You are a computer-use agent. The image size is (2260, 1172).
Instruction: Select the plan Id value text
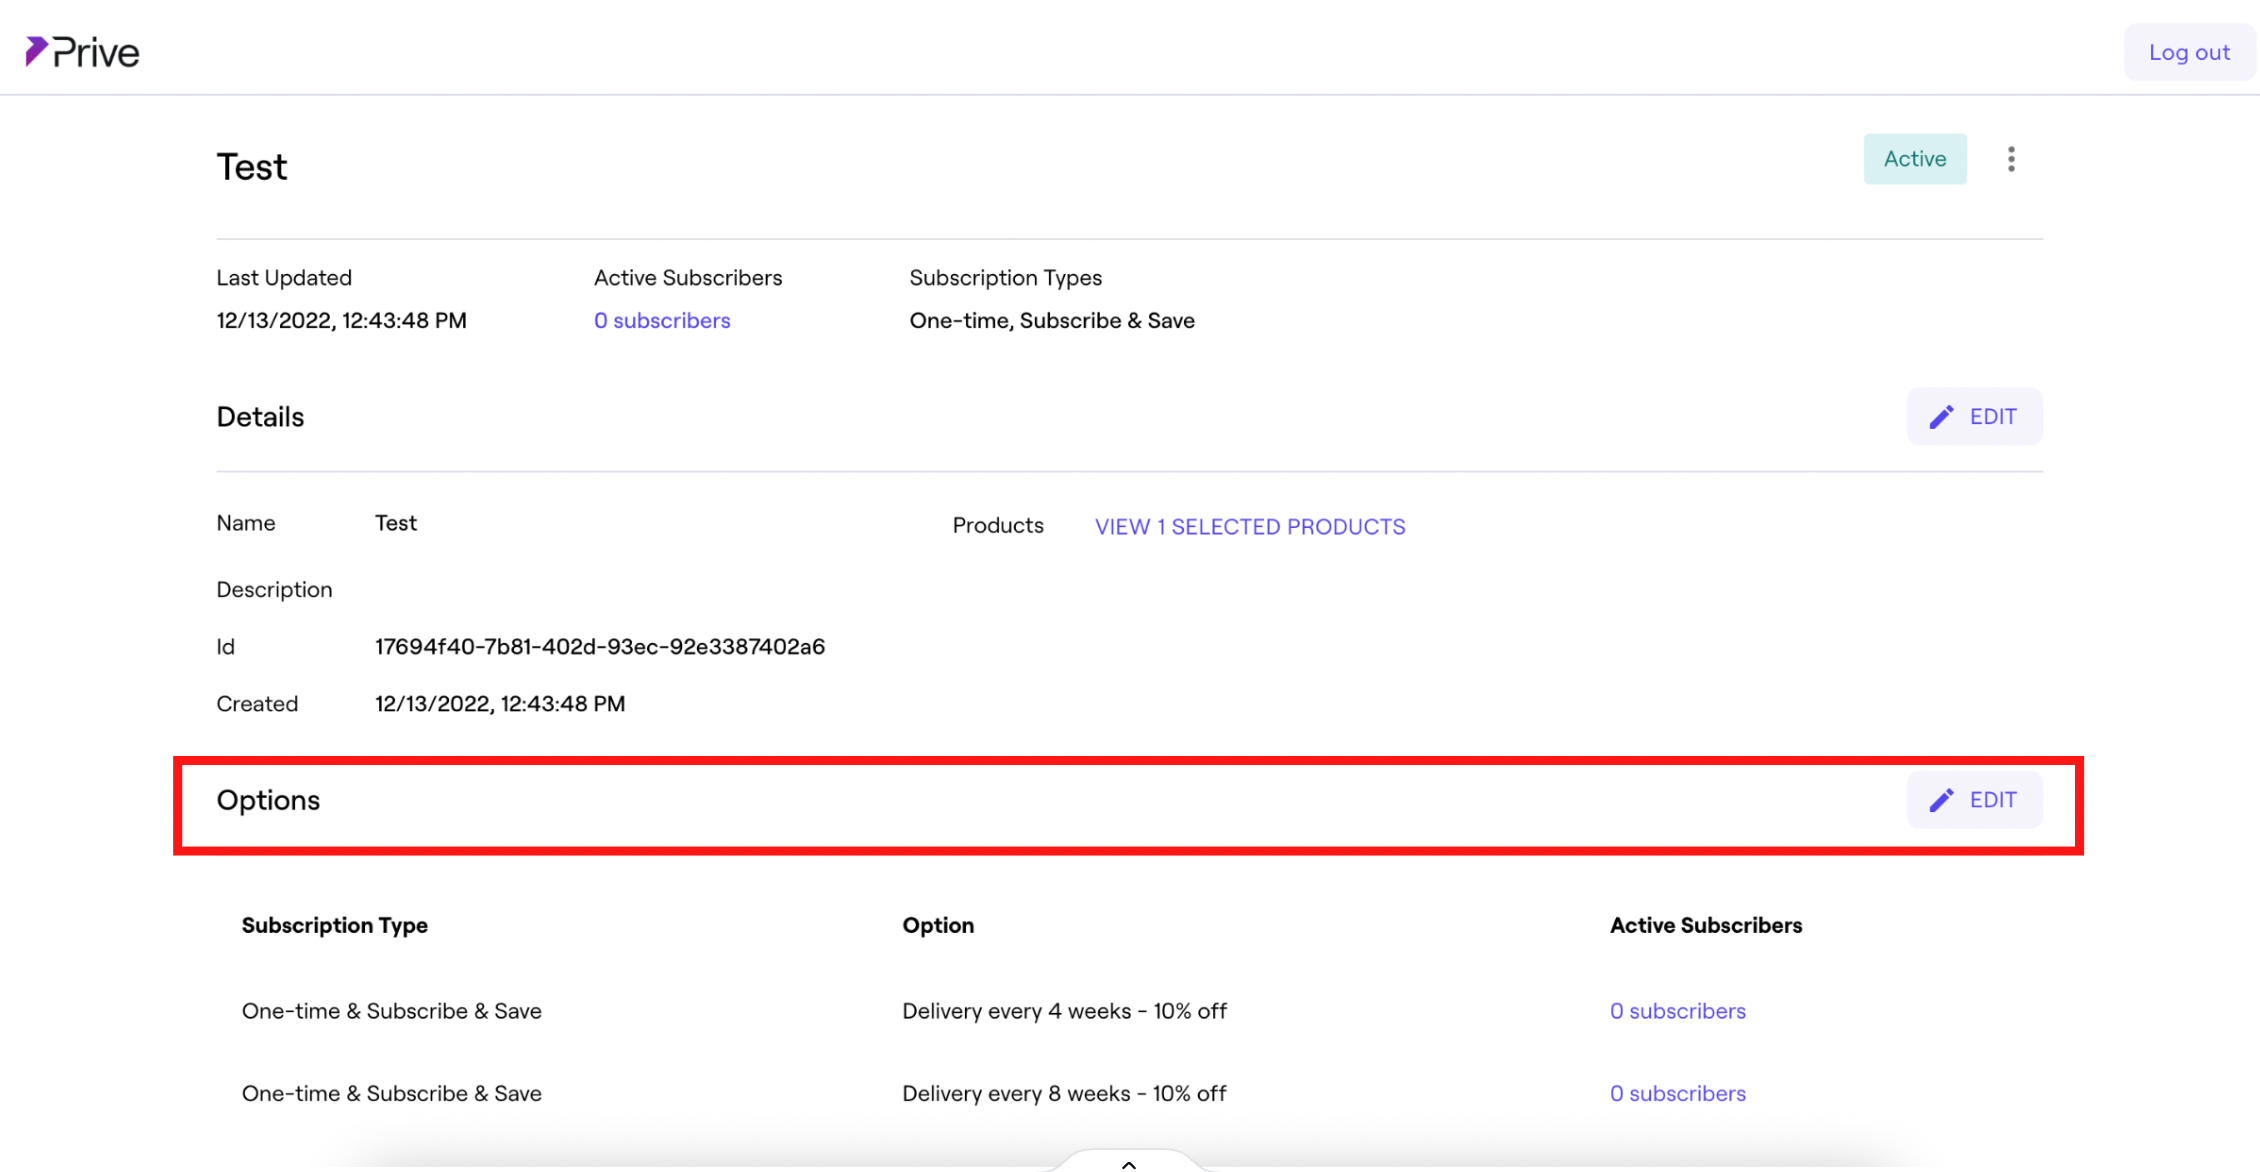(599, 647)
